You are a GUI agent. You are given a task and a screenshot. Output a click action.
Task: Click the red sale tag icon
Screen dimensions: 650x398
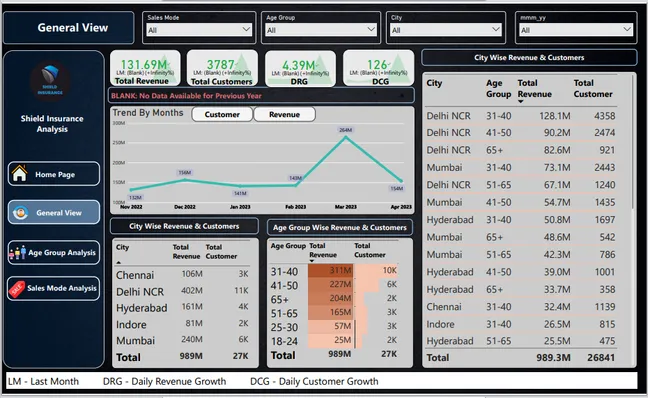pyautogui.click(x=17, y=289)
